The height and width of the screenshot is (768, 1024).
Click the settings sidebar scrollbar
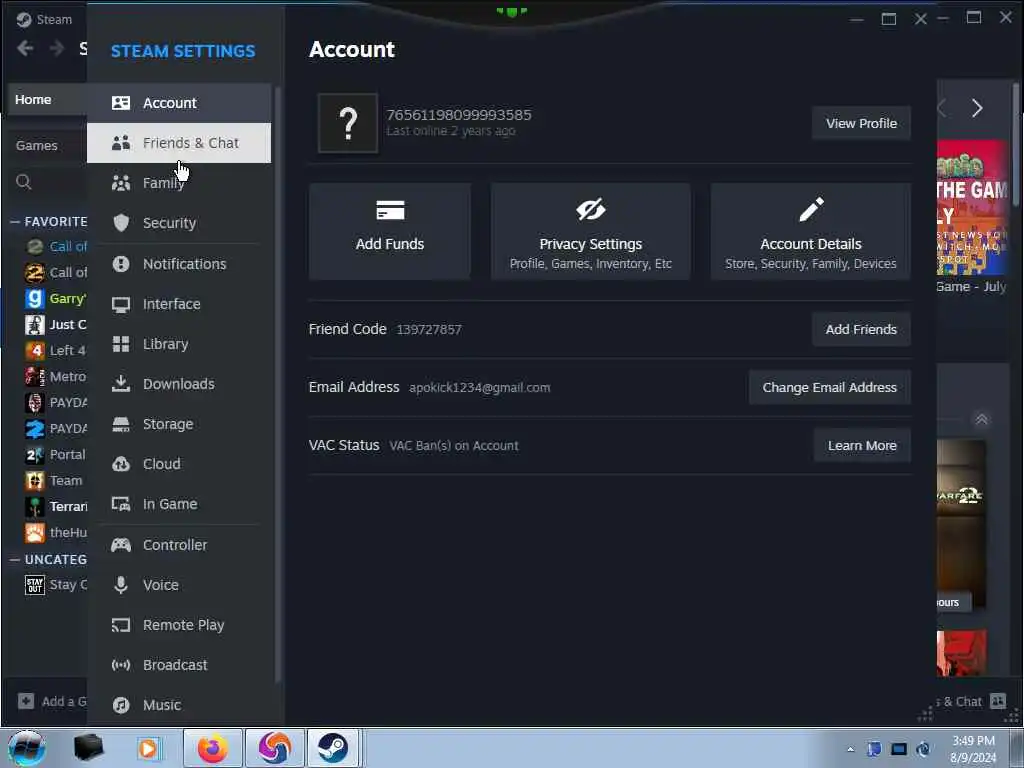[278, 385]
